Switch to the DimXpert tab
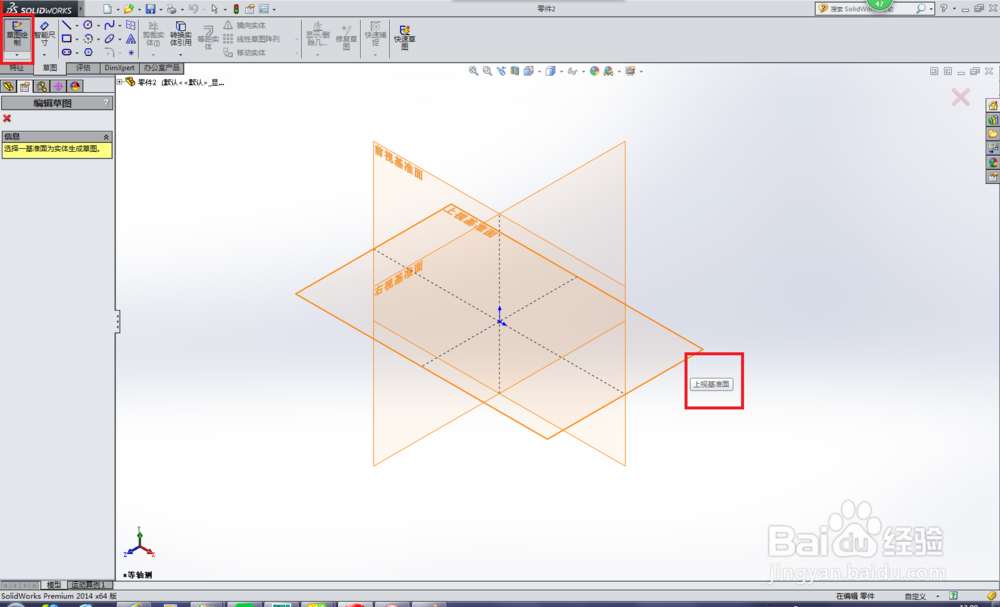The width and height of the screenshot is (1000, 607). click(119, 68)
